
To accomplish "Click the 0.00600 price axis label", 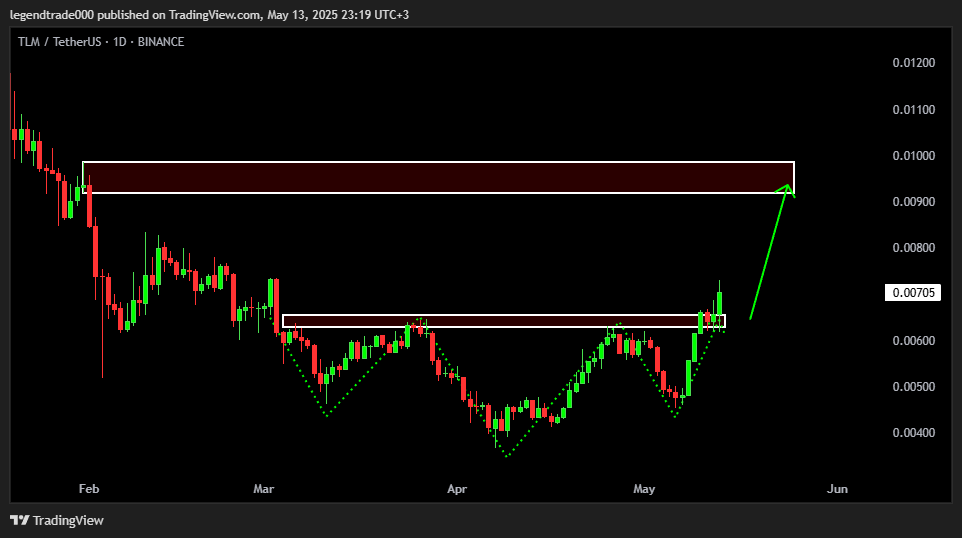I will 914,340.
